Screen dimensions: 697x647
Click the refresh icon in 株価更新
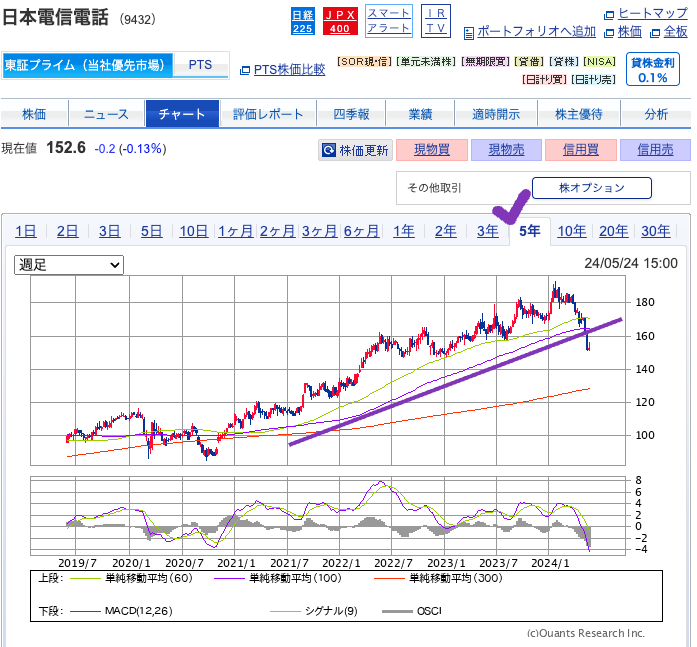329,150
